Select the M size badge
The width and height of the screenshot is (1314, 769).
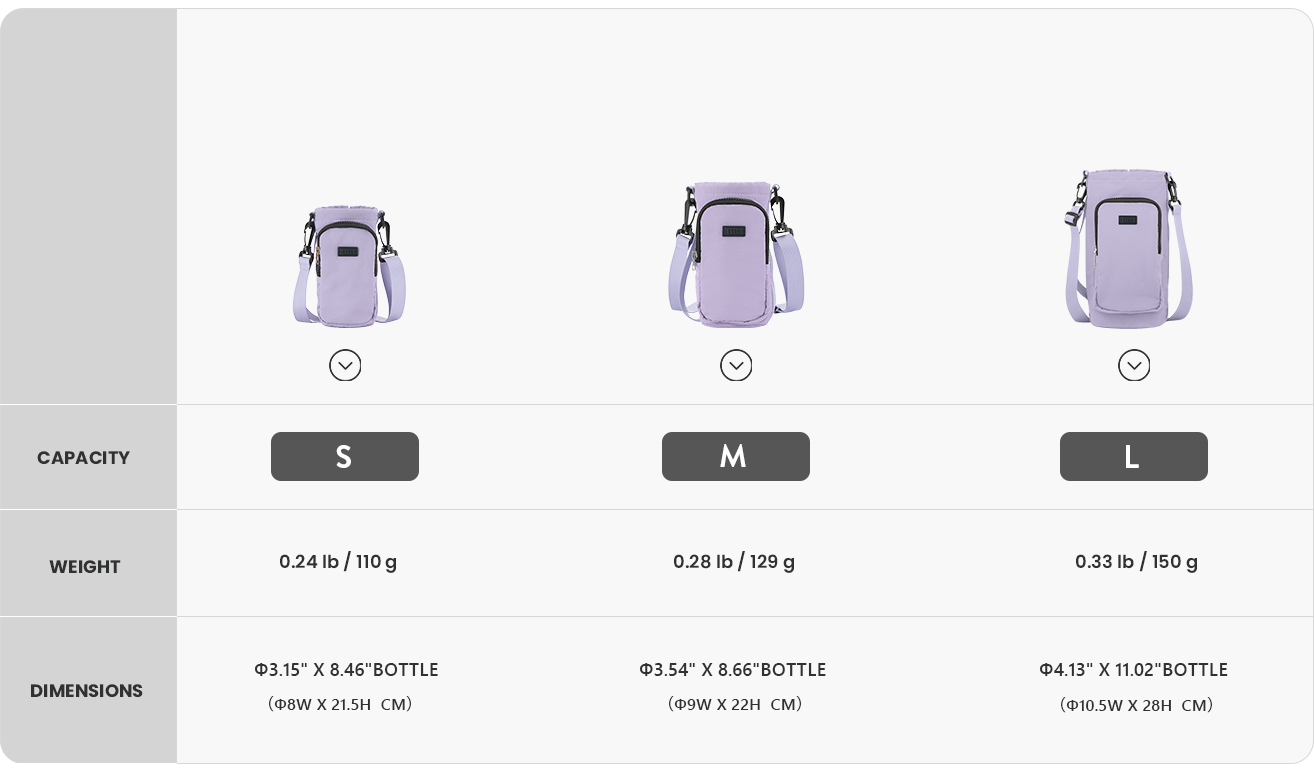pyautogui.click(x=736, y=456)
